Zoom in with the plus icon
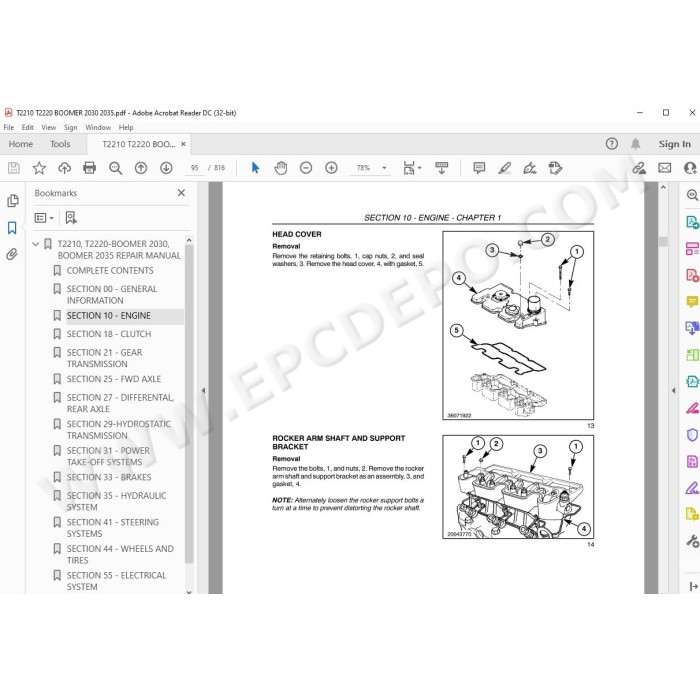The width and height of the screenshot is (700, 700). pos(331,168)
